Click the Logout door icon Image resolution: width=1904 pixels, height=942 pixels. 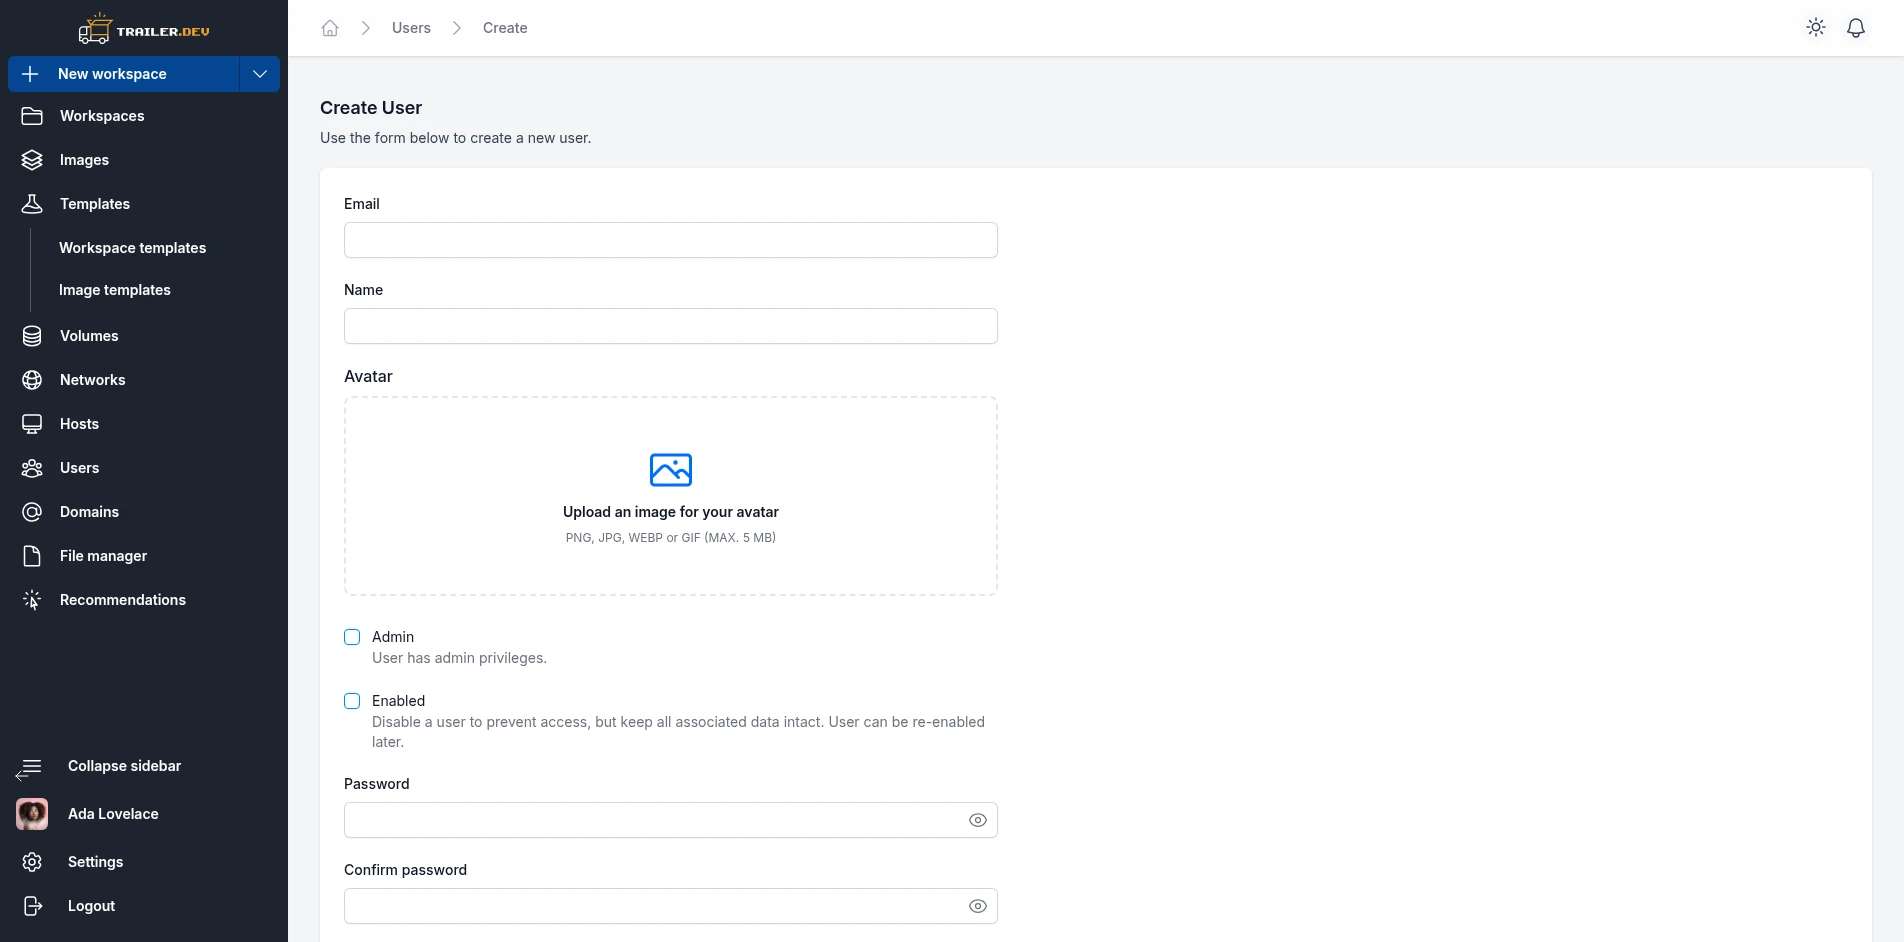click(x=32, y=906)
